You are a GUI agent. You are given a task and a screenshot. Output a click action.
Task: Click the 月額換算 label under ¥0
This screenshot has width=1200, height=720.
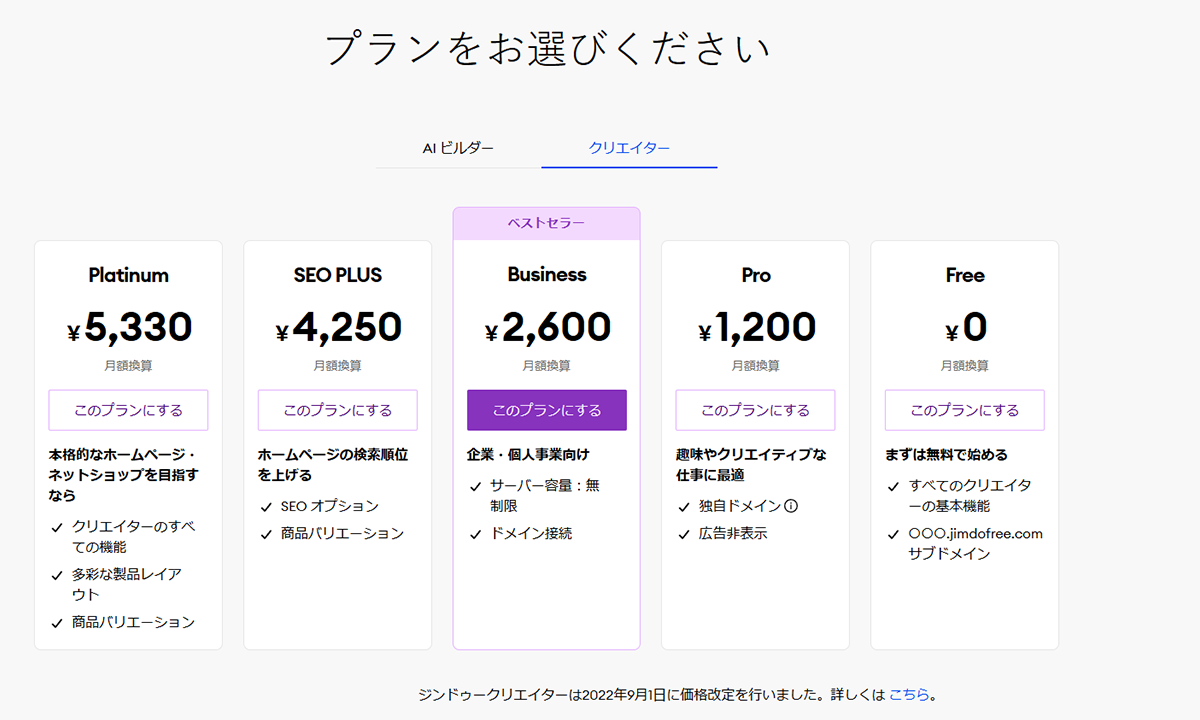pos(965,367)
